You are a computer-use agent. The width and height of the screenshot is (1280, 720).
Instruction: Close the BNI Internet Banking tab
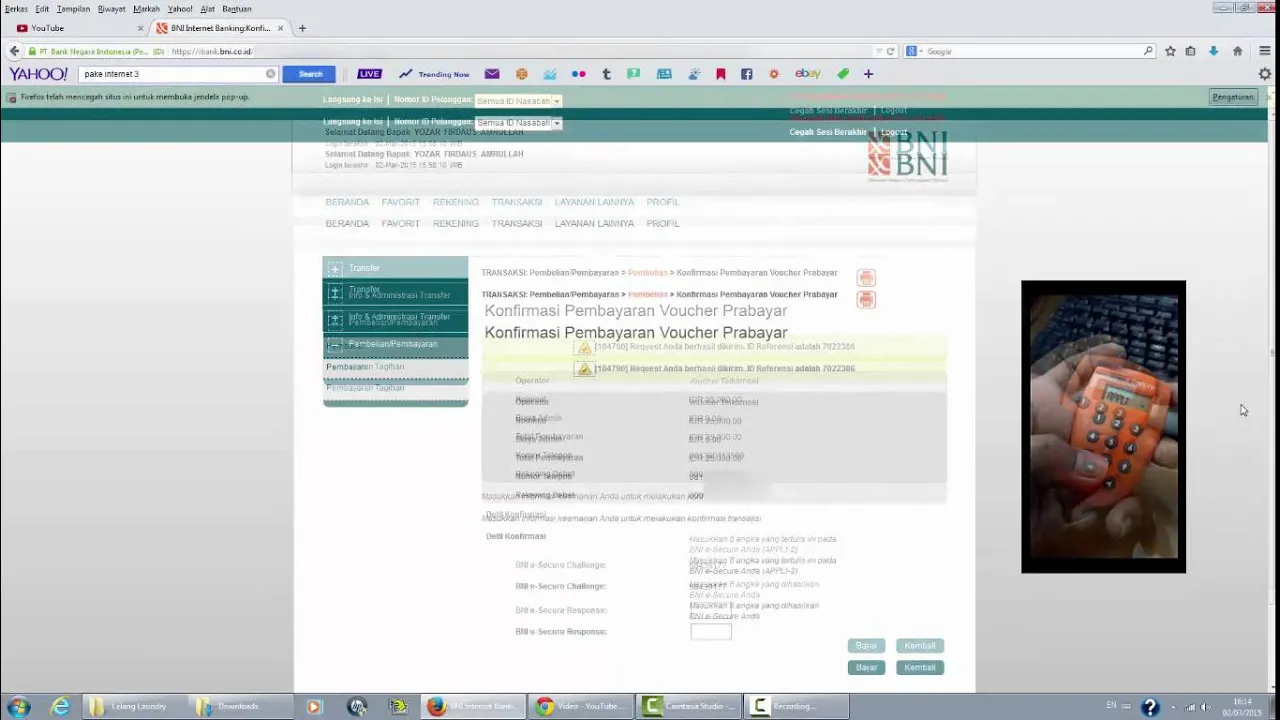pos(281,28)
